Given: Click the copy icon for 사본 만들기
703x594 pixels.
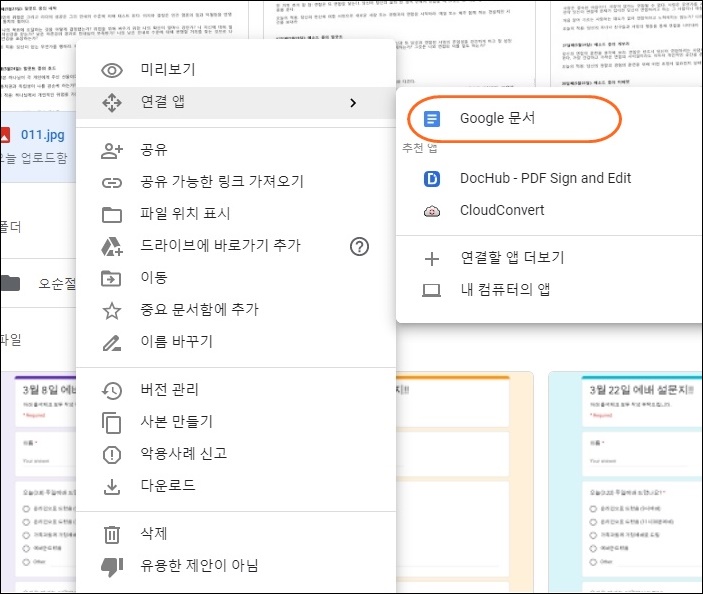Looking at the screenshot, I should click(x=112, y=423).
